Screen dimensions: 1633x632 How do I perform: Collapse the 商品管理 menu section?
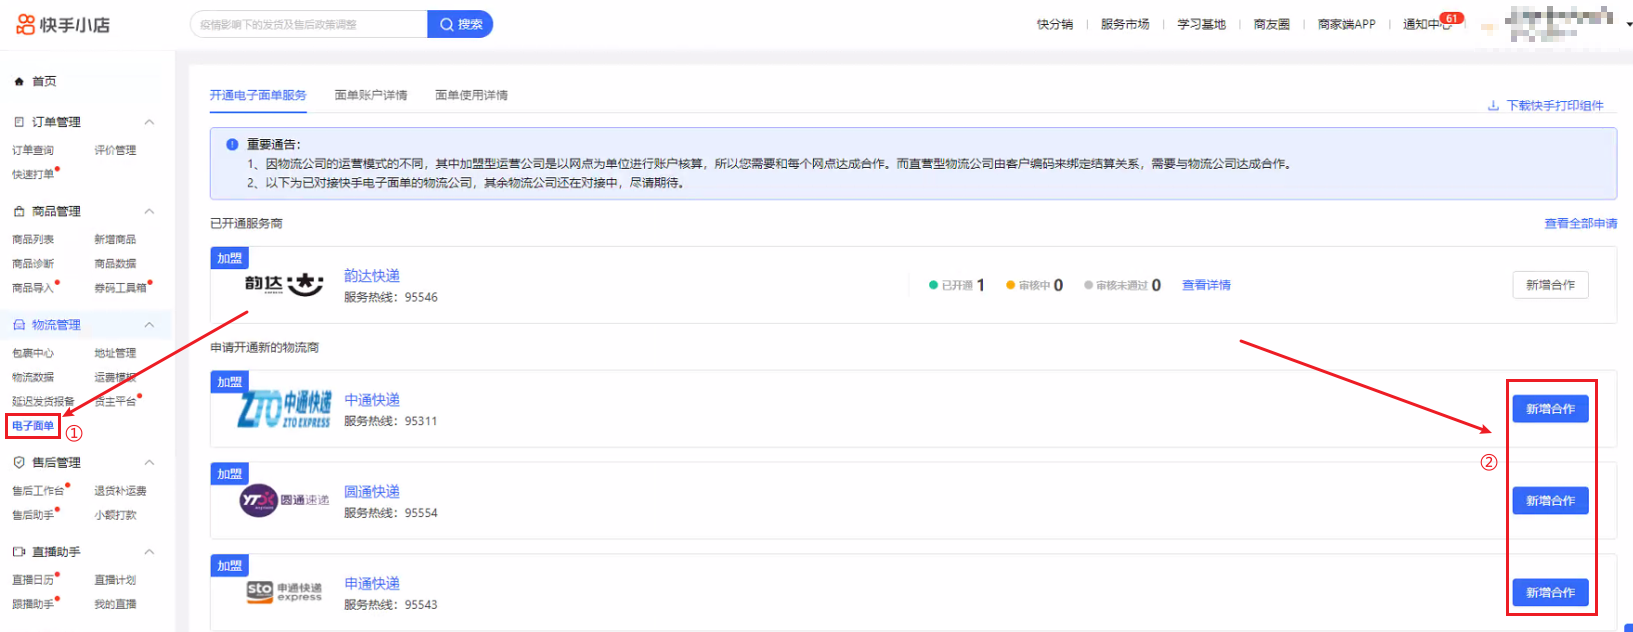tap(149, 211)
